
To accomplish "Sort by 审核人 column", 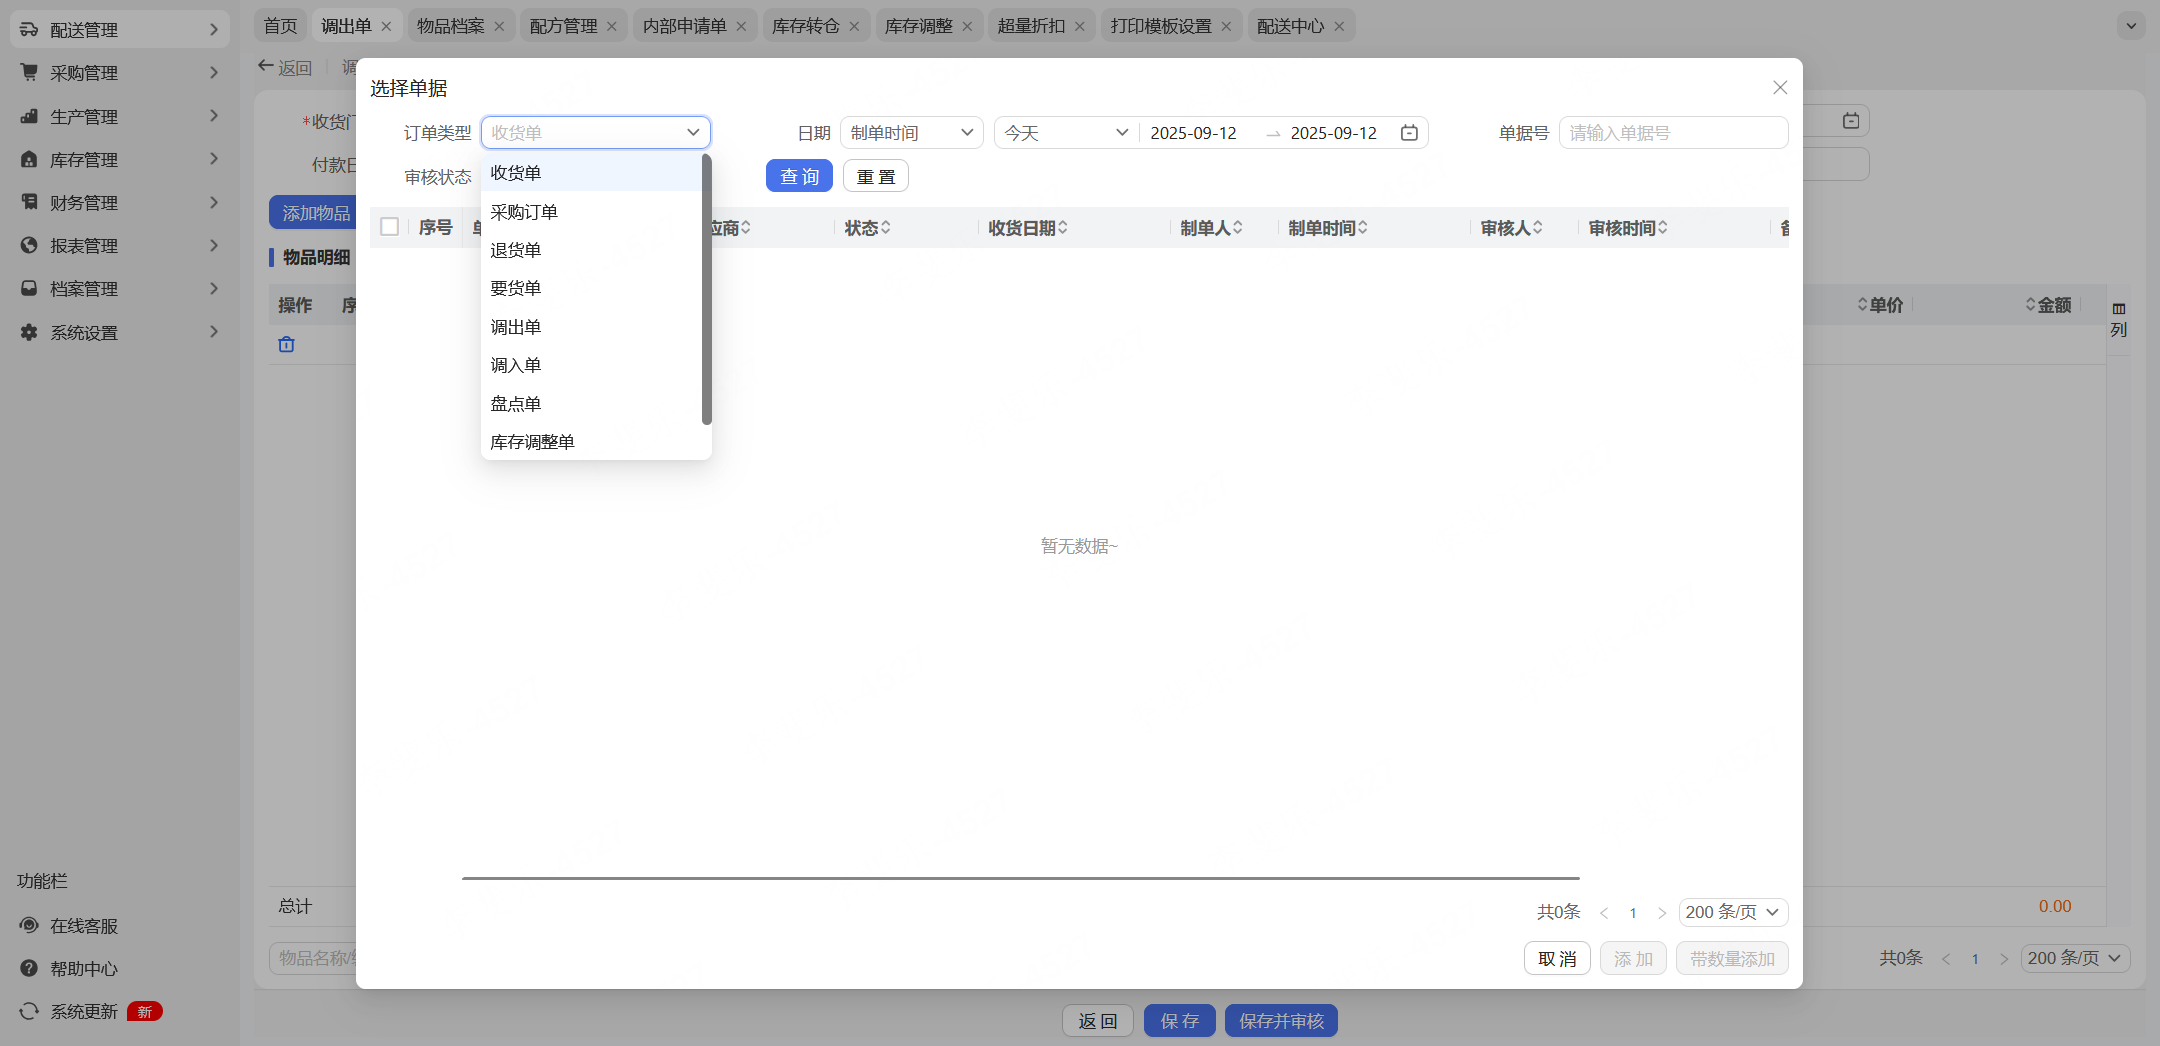I will (x=1538, y=228).
